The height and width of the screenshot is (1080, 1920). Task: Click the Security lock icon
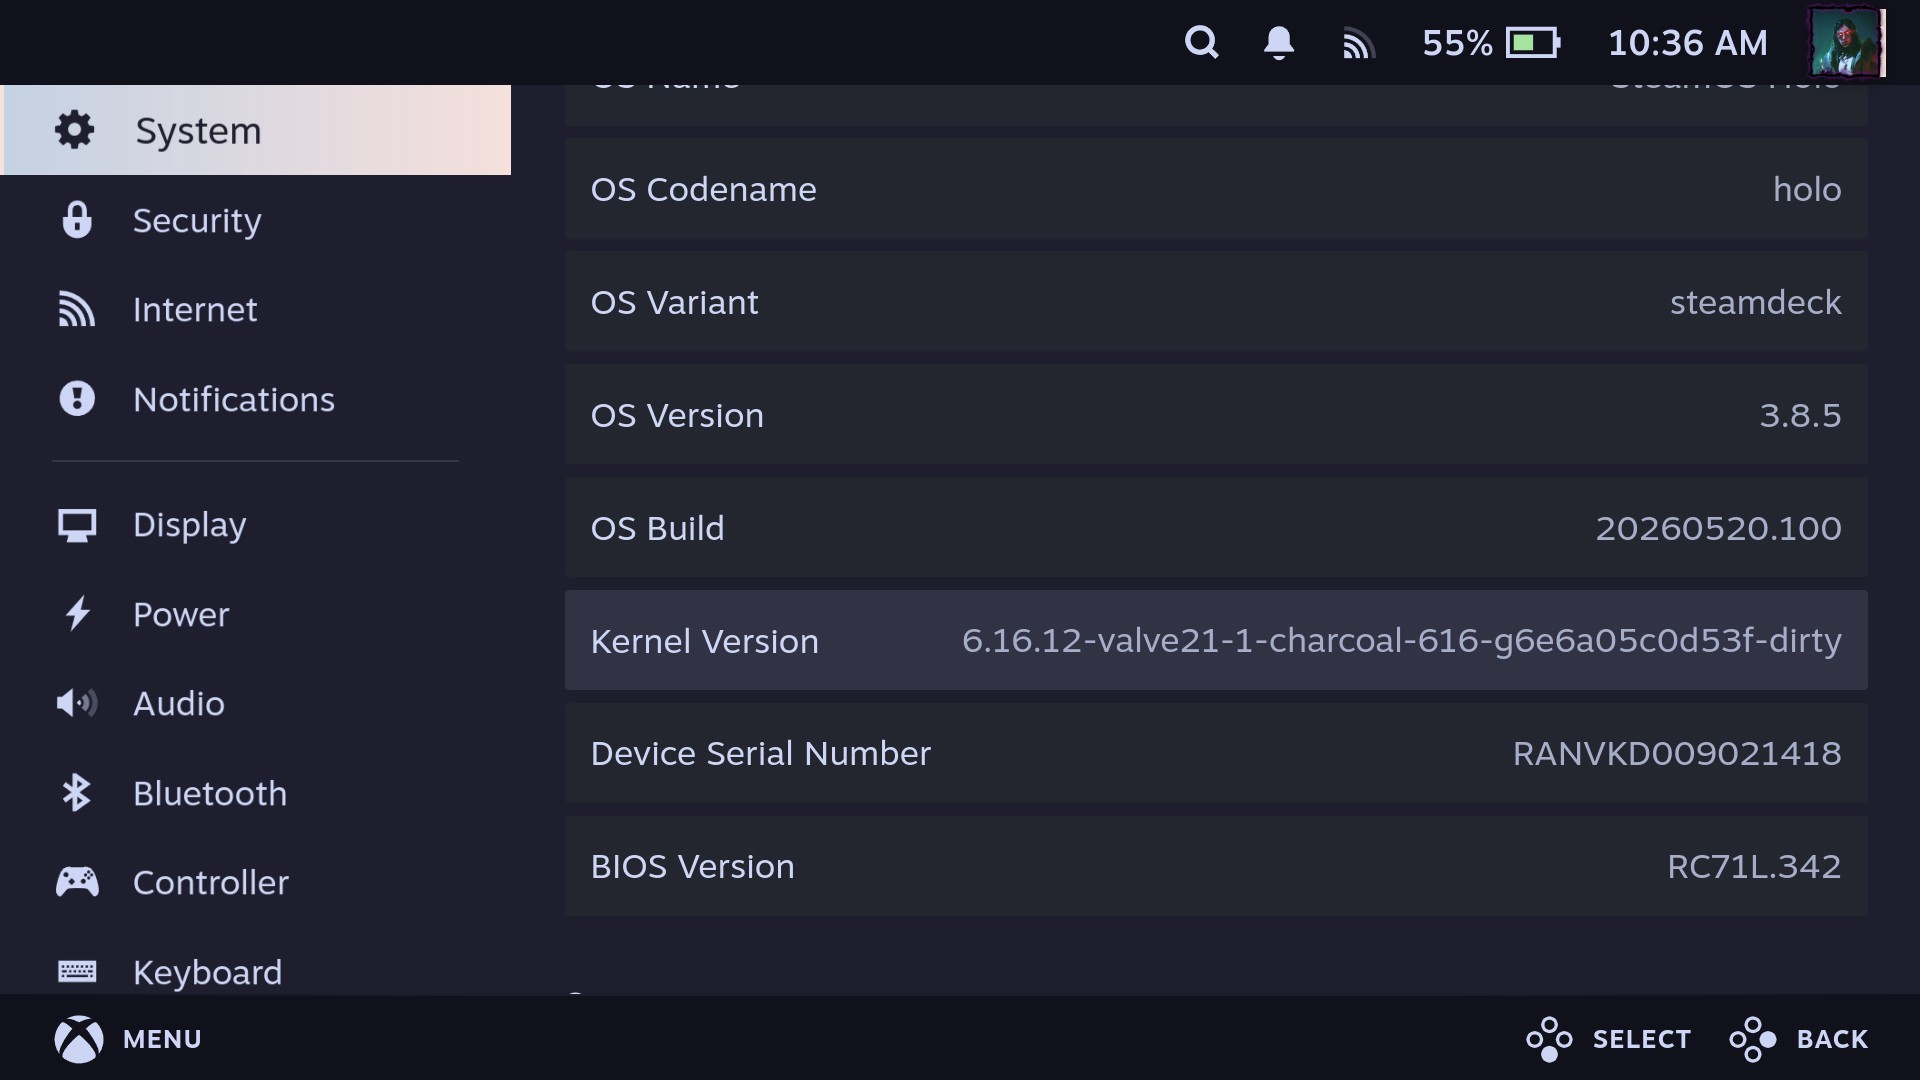pyautogui.click(x=77, y=220)
